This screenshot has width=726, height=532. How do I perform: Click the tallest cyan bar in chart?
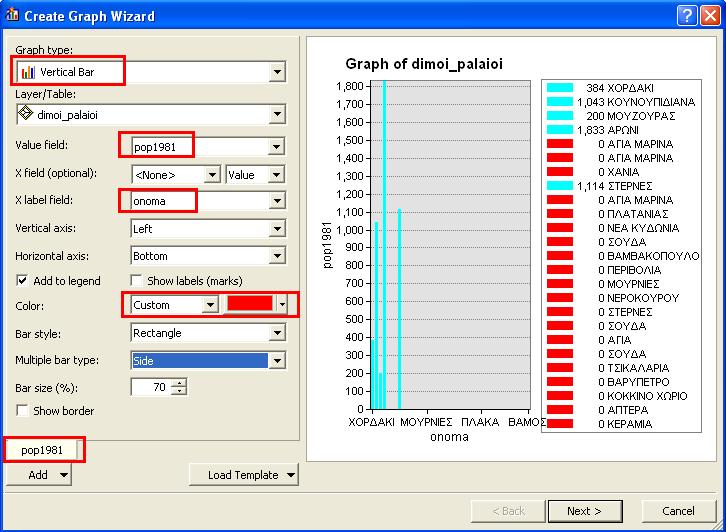pos(384,244)
